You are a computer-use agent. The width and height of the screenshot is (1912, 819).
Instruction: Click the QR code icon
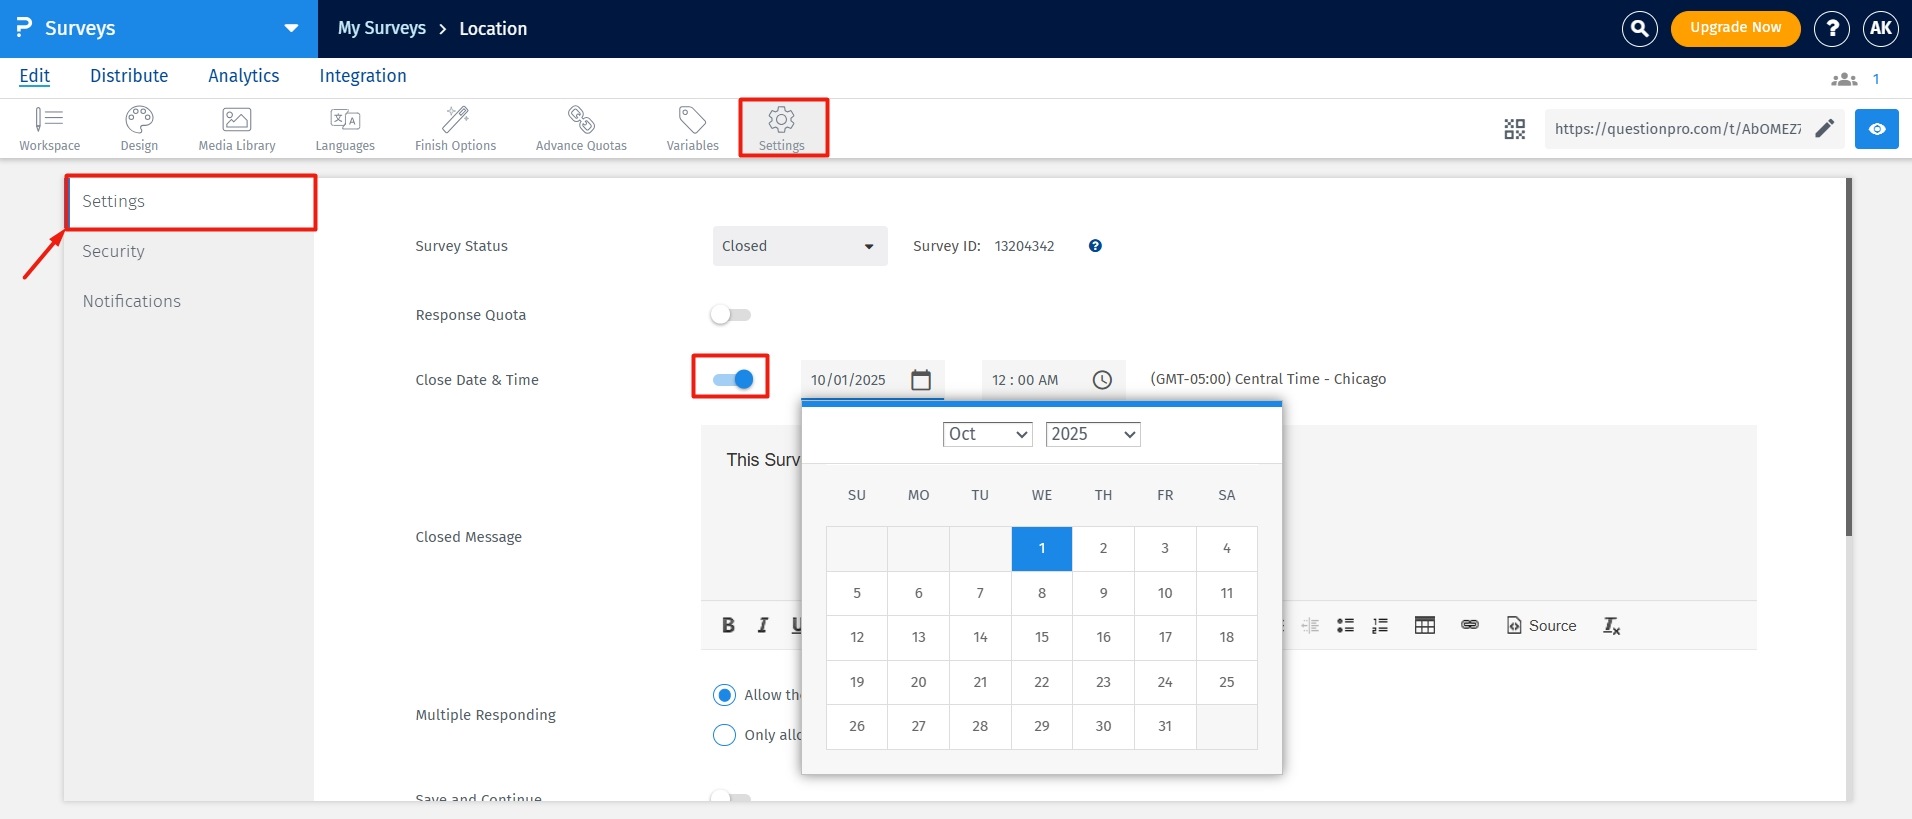pos(1515,129)
